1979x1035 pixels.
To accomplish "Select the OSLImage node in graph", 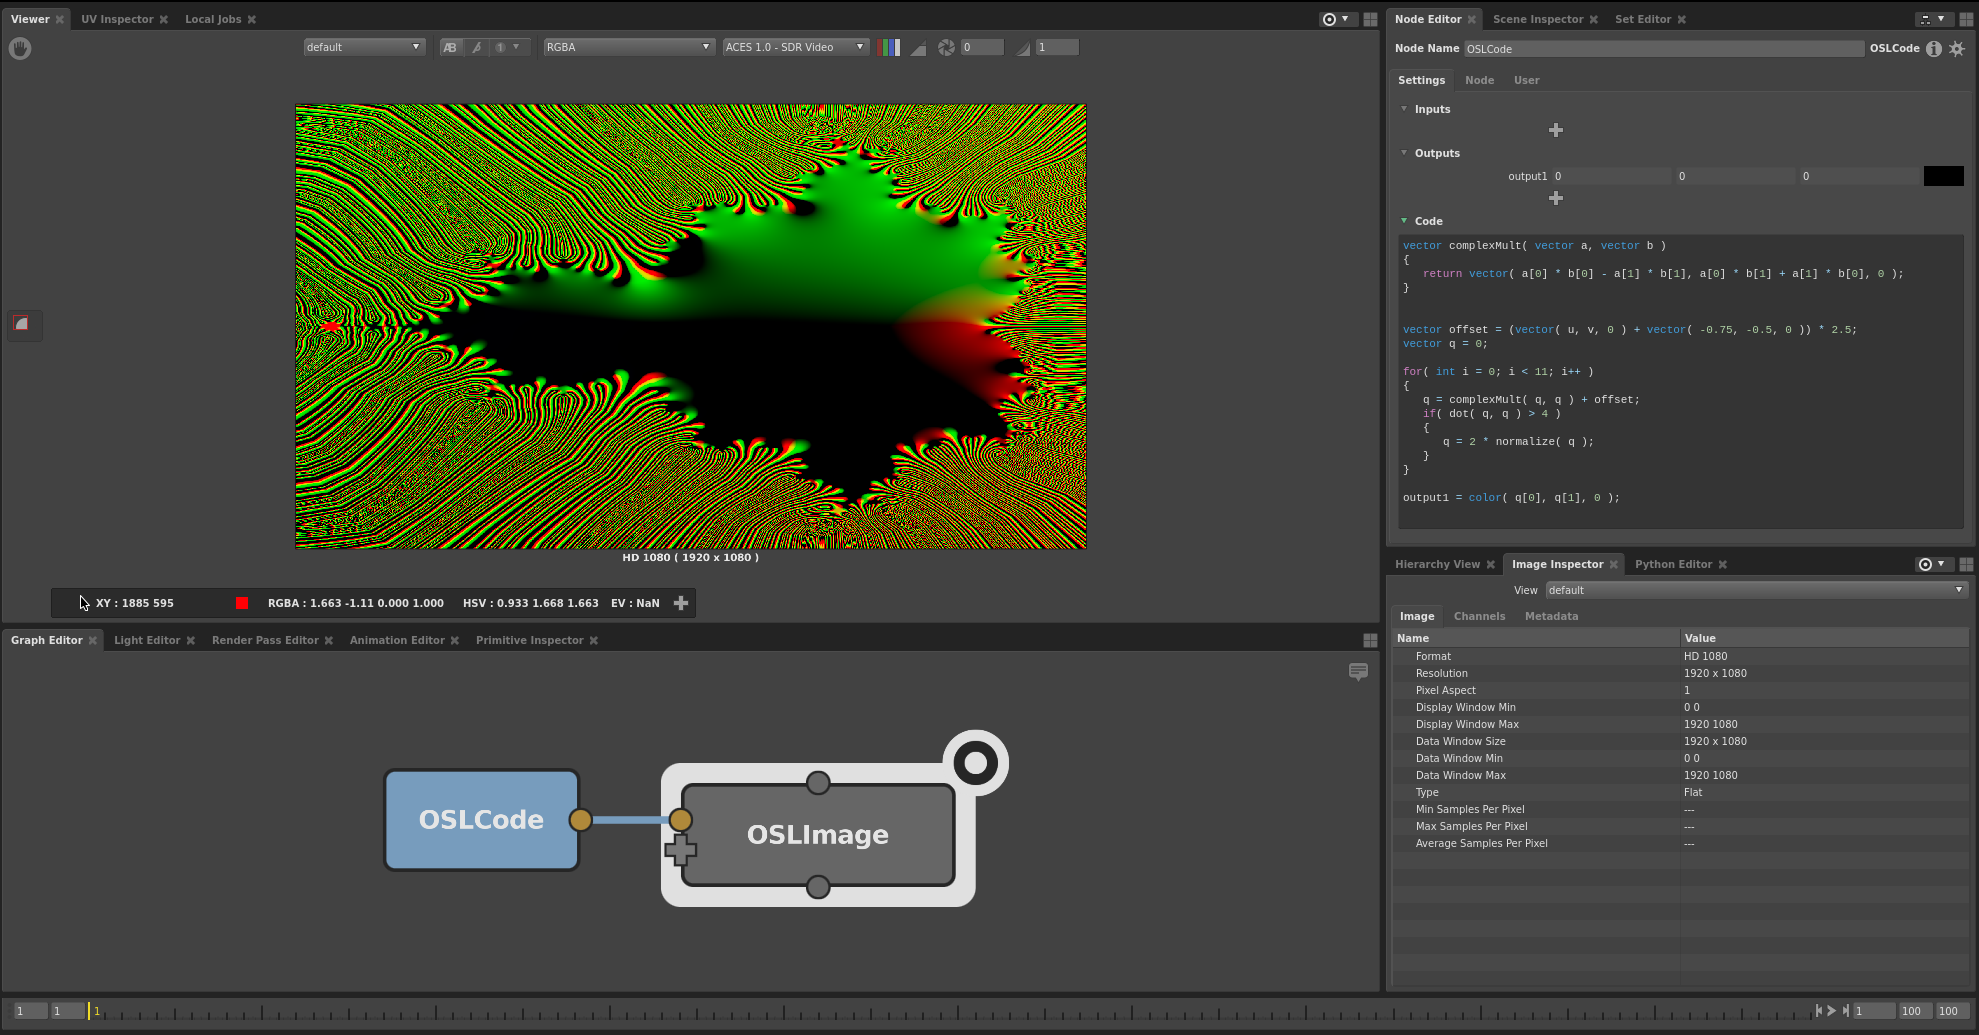I will pos(818,835).
